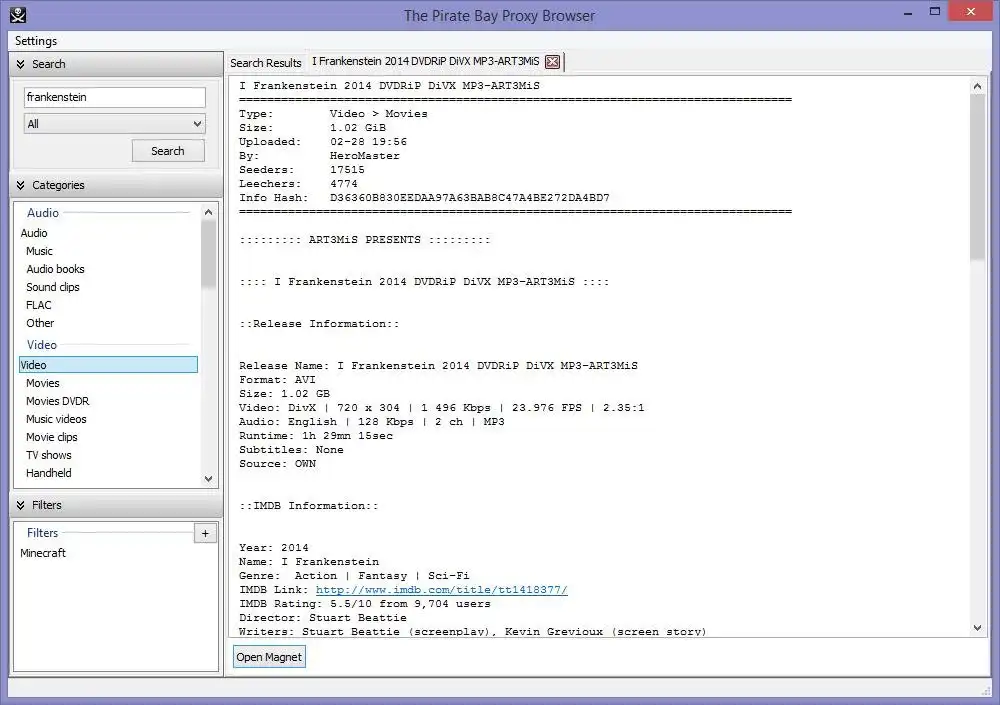The width and height of the screenshot is (1000, 705).
Task: Maximize the Pirate Bay Proxy Browser window
Action: [x=935, y=11]
